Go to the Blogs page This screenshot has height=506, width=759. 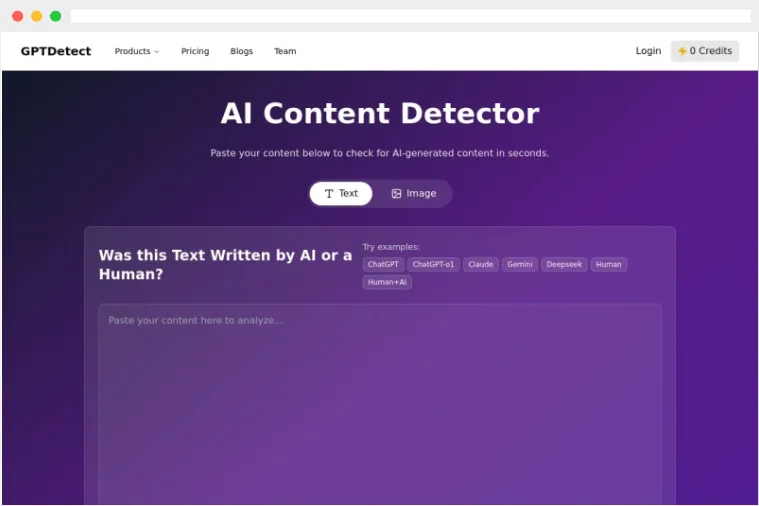coord(241,51)
